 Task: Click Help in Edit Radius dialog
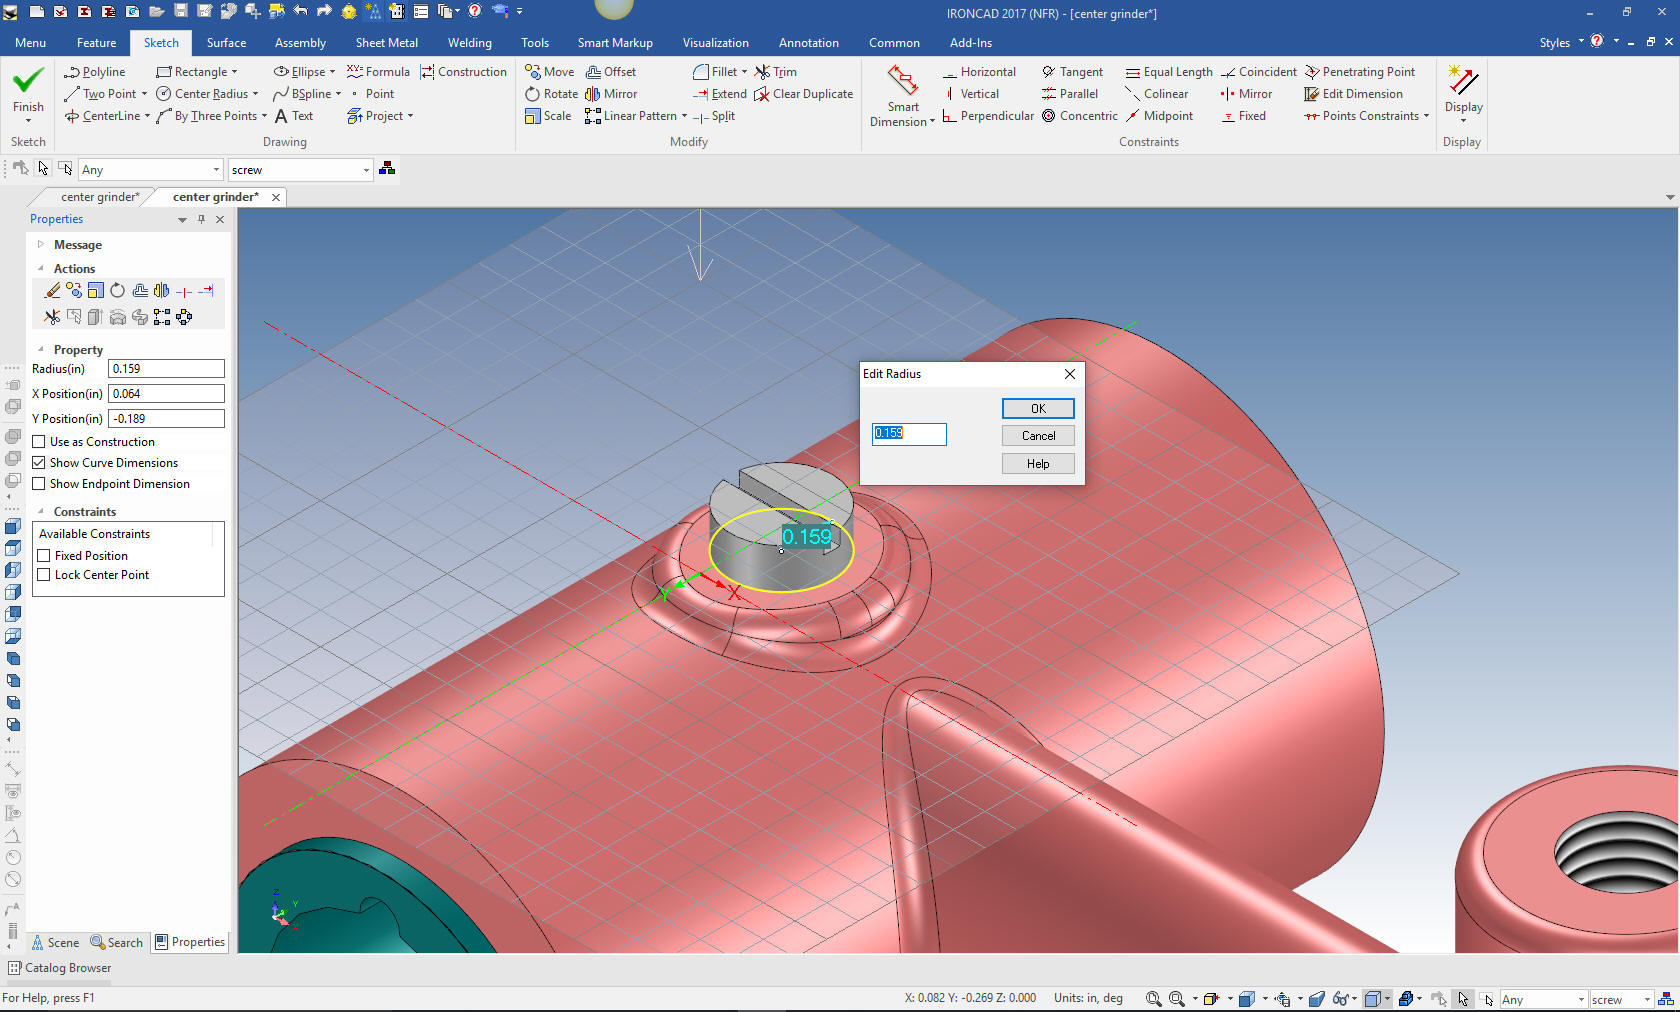point(1038,464)
